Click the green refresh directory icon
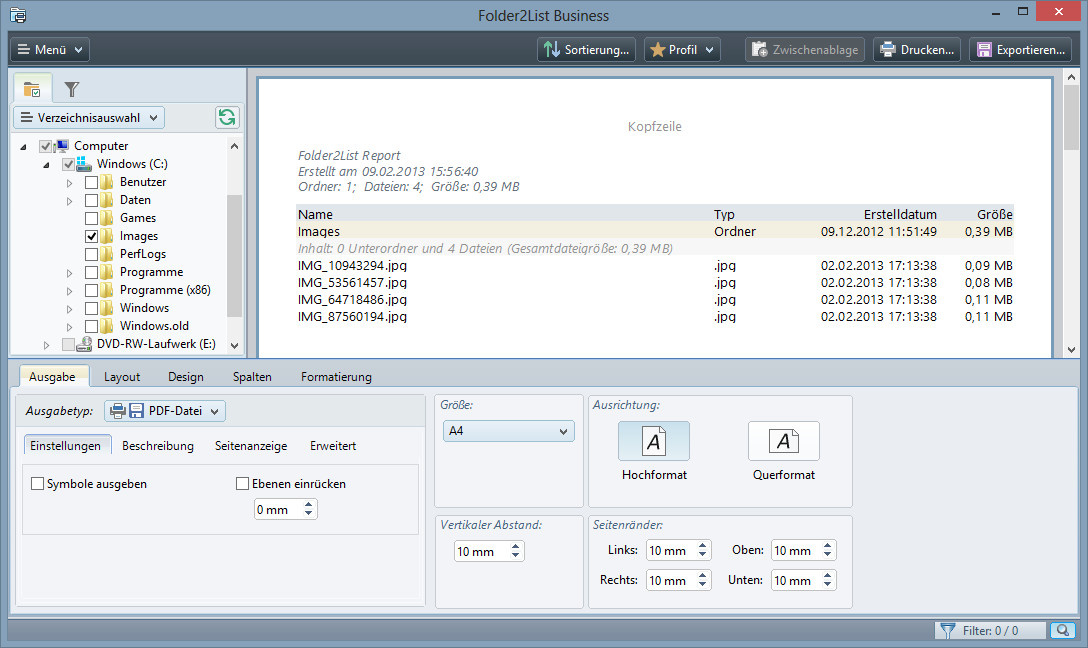1088x648 pixels. coord(228,118)
